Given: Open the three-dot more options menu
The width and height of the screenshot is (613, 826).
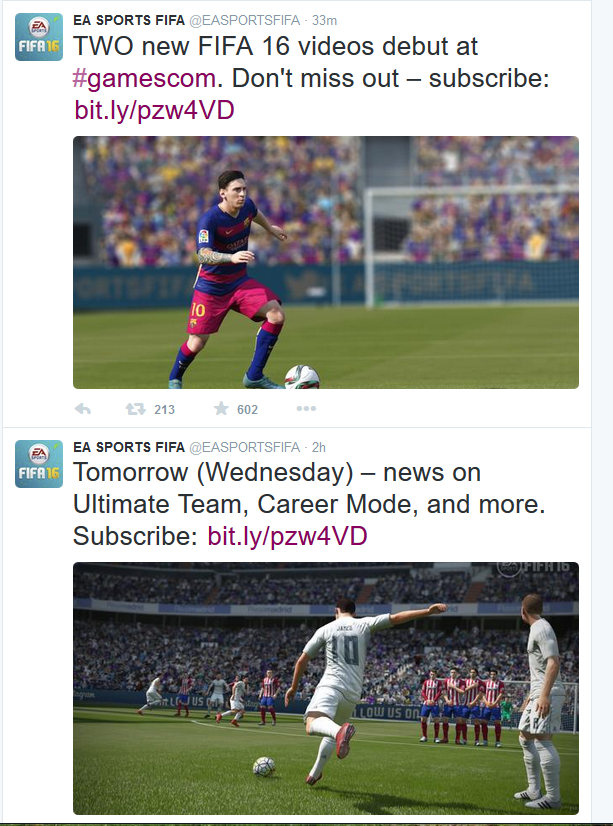Looking at the screenshot, I should tap(306, 408).
